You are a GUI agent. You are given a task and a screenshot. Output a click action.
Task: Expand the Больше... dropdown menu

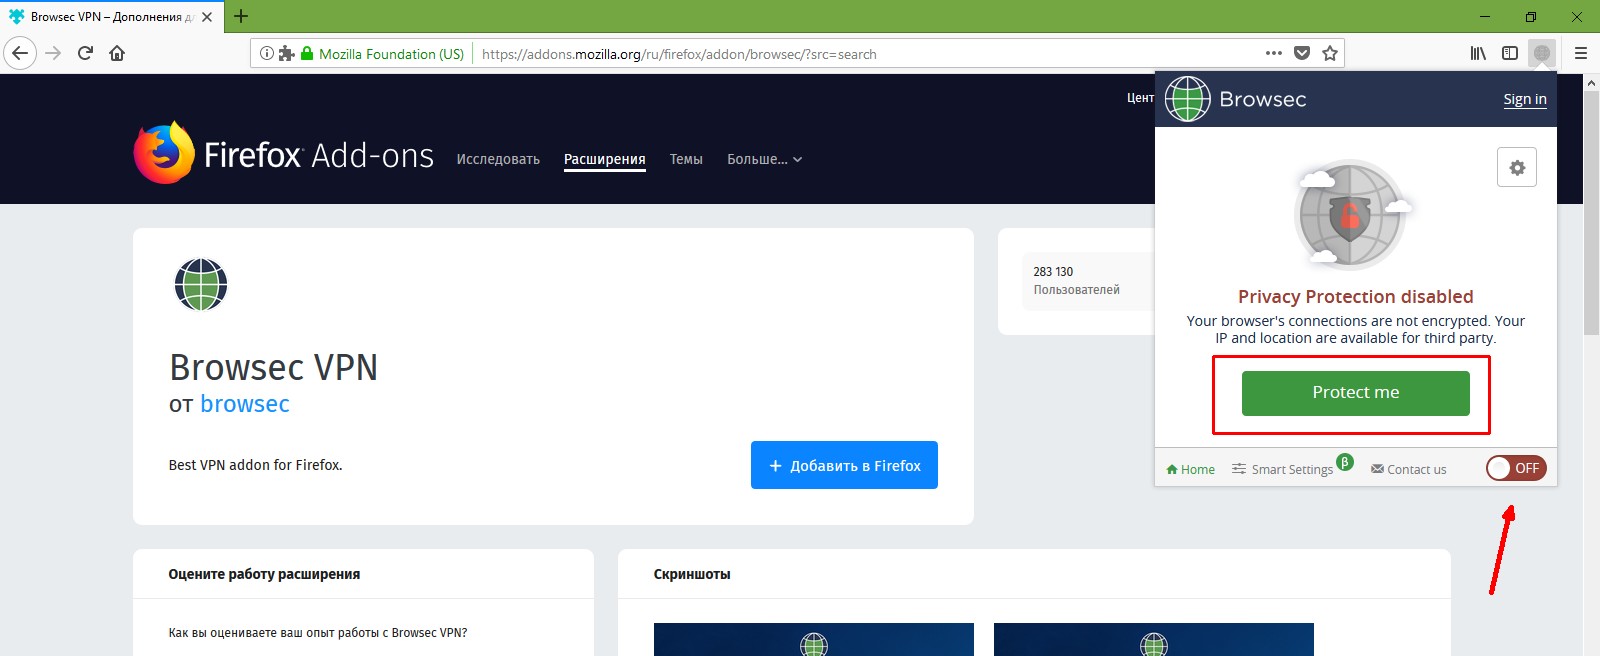(764, 159)
